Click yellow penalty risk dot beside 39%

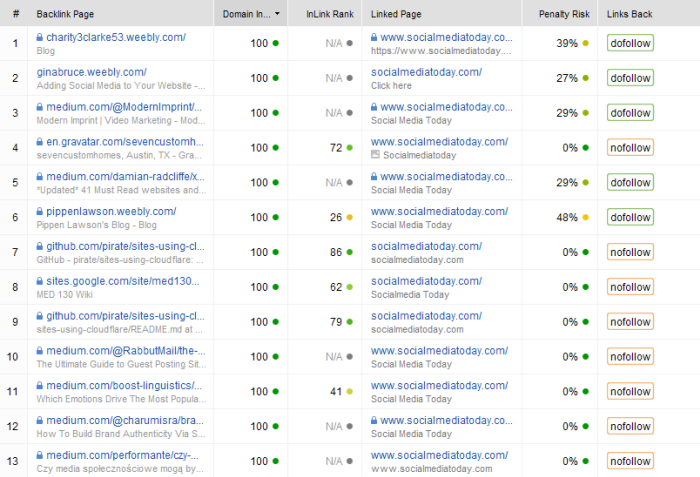tap(586, 43)
